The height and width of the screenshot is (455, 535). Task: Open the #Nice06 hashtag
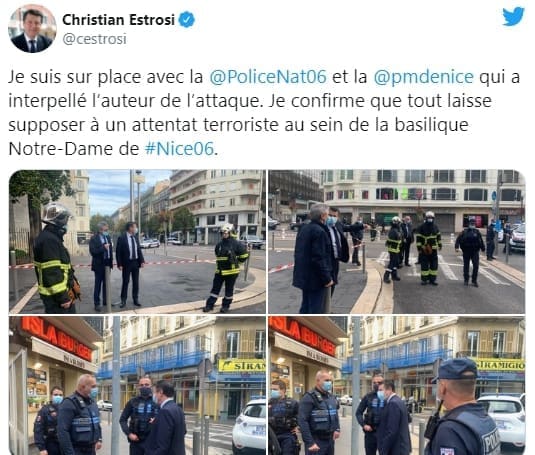point(179,149)
